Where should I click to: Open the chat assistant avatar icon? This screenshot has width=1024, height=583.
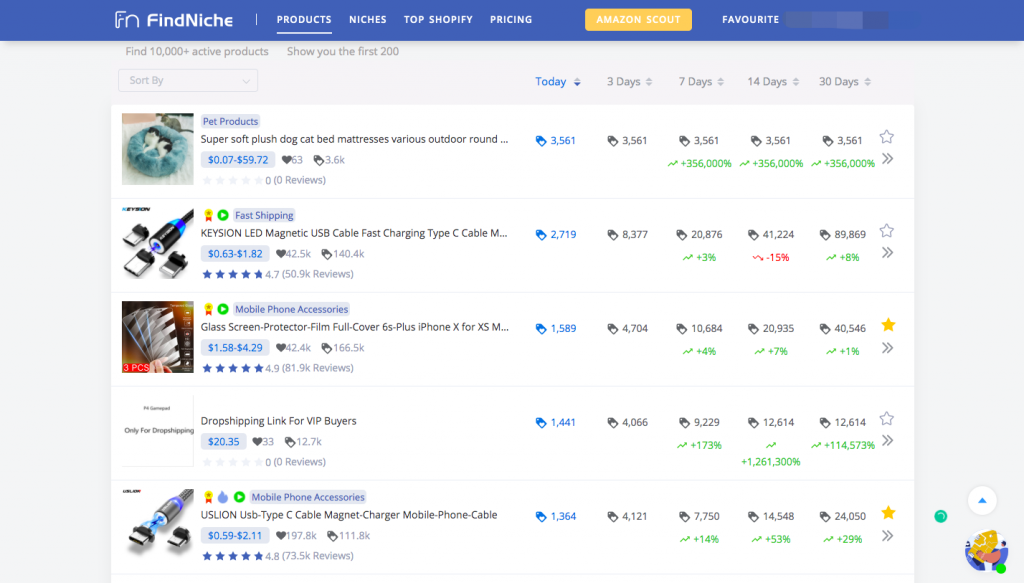(x=987, y=551)
